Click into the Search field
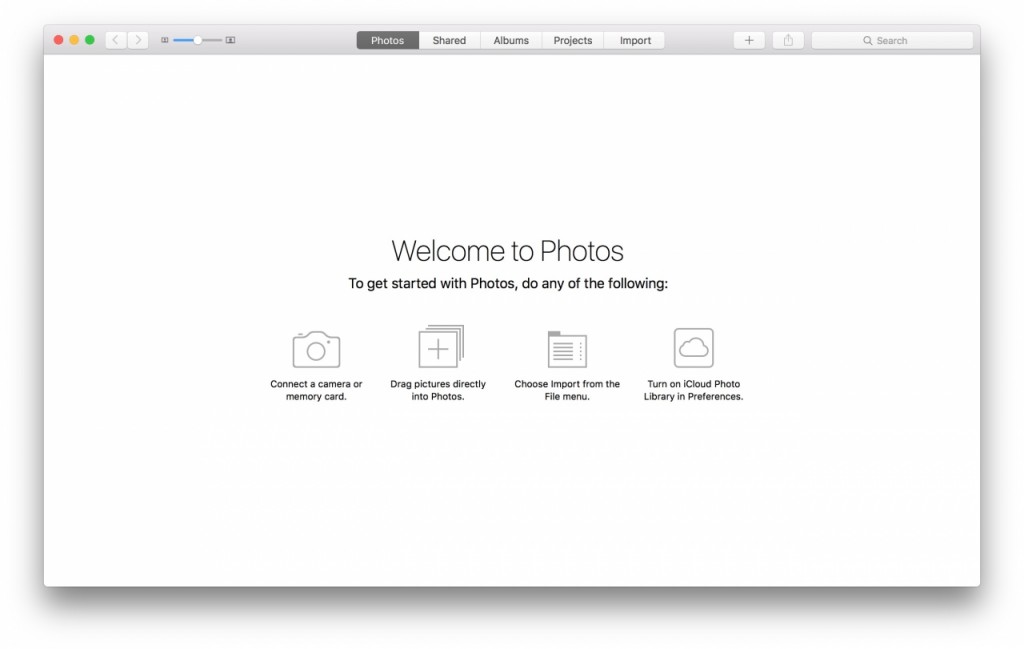Viewport: 1024px width, 649px height. (892, 40)
